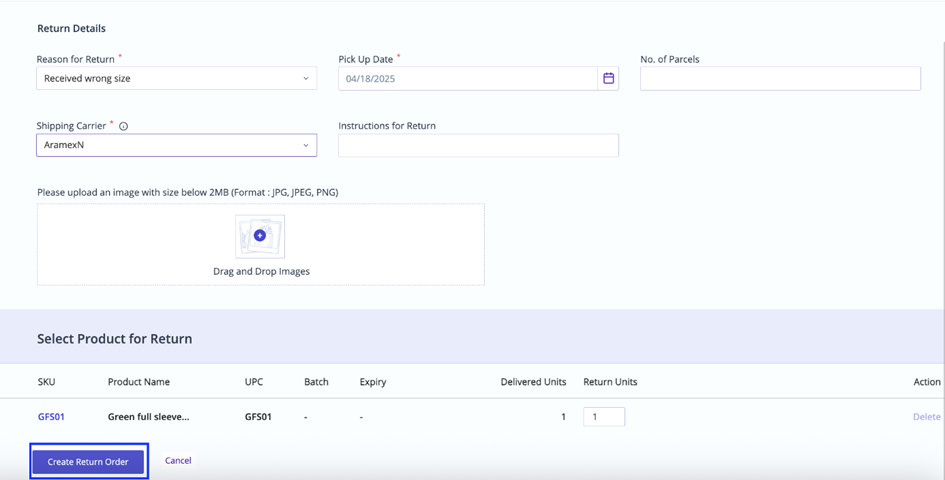Click the Drag and Drop Images area
This screenshot has height=480, width=945.
tap(260, 244)
